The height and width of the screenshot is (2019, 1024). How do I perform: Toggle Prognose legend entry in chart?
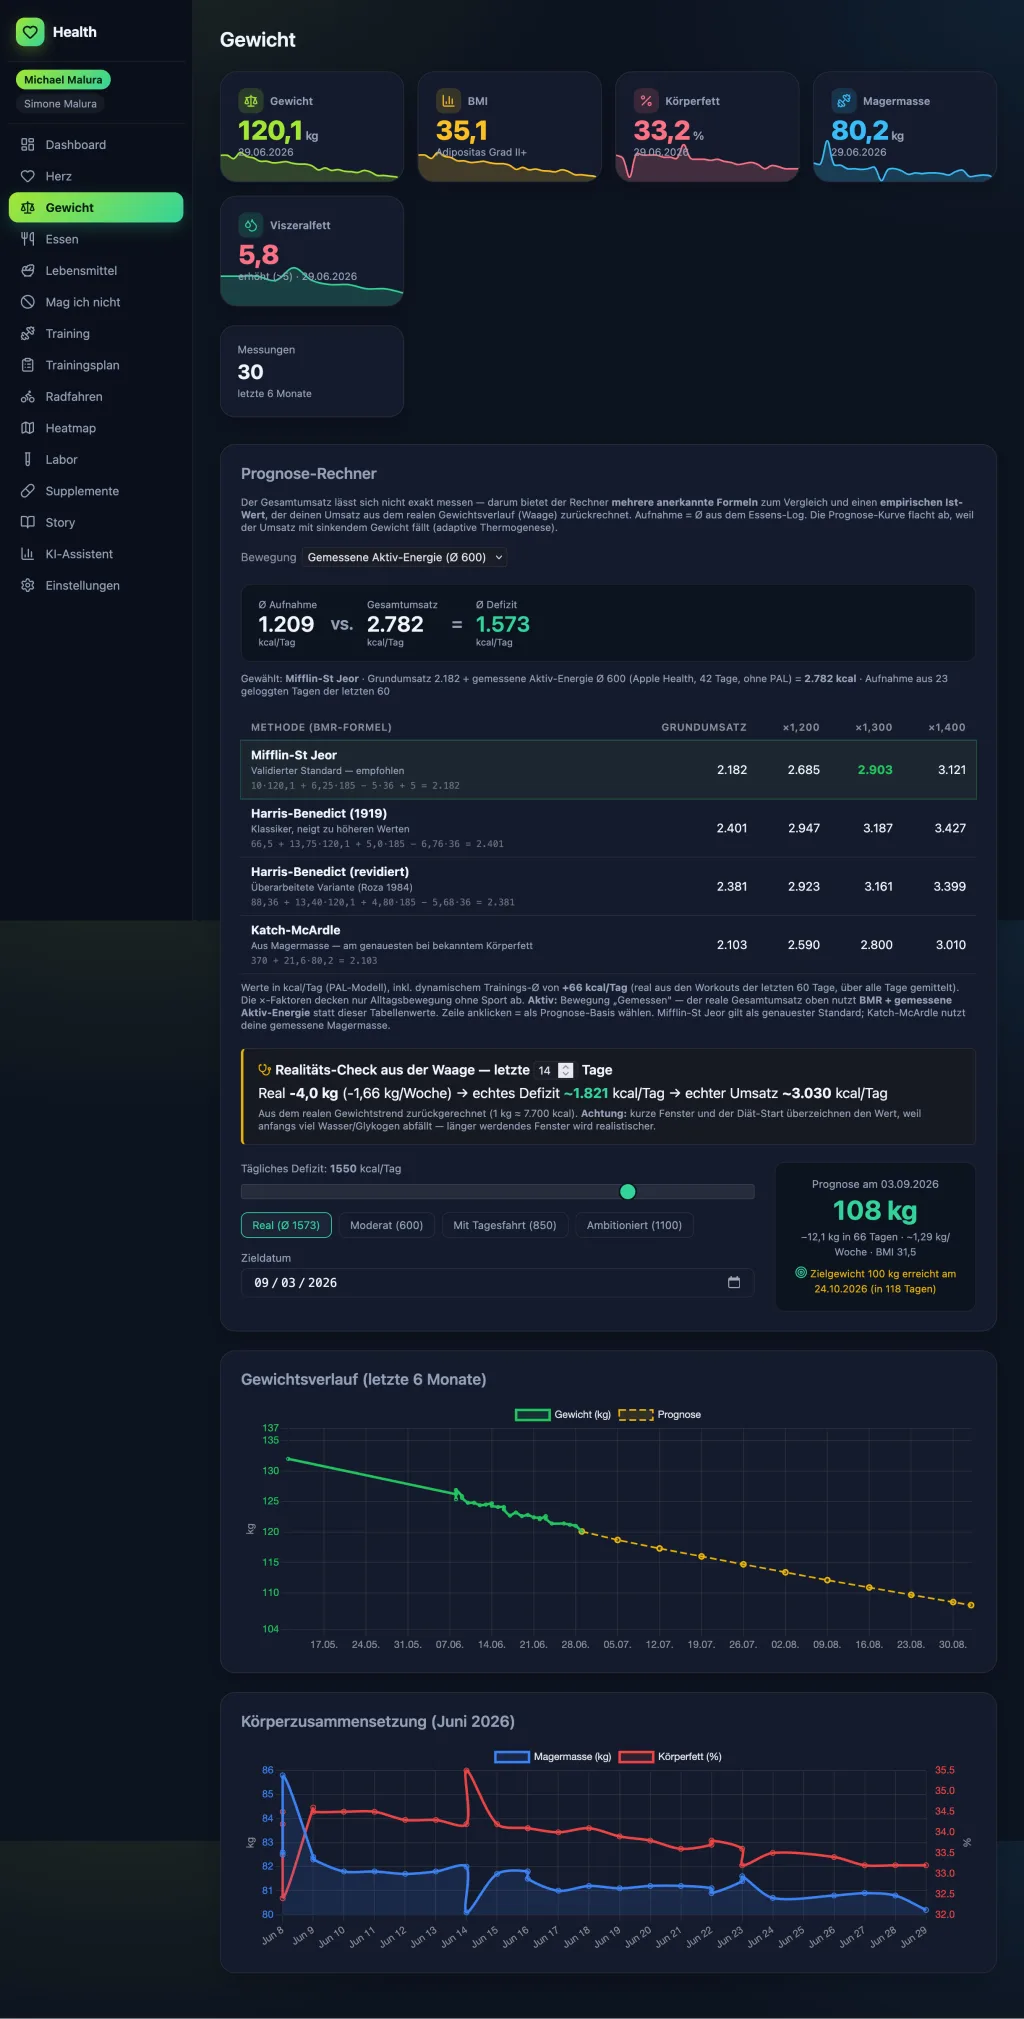coord(660,1415)
